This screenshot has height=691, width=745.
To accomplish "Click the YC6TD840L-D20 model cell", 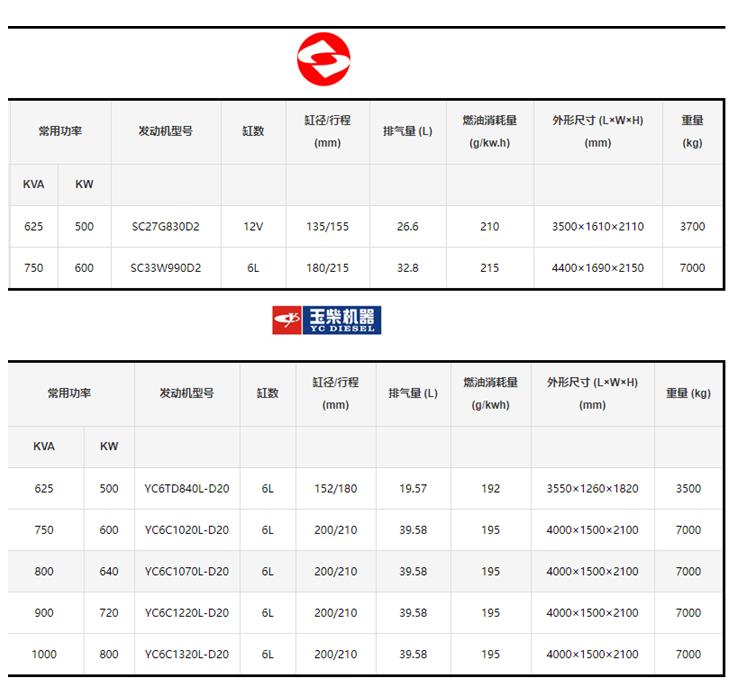I will click(187, 489).
